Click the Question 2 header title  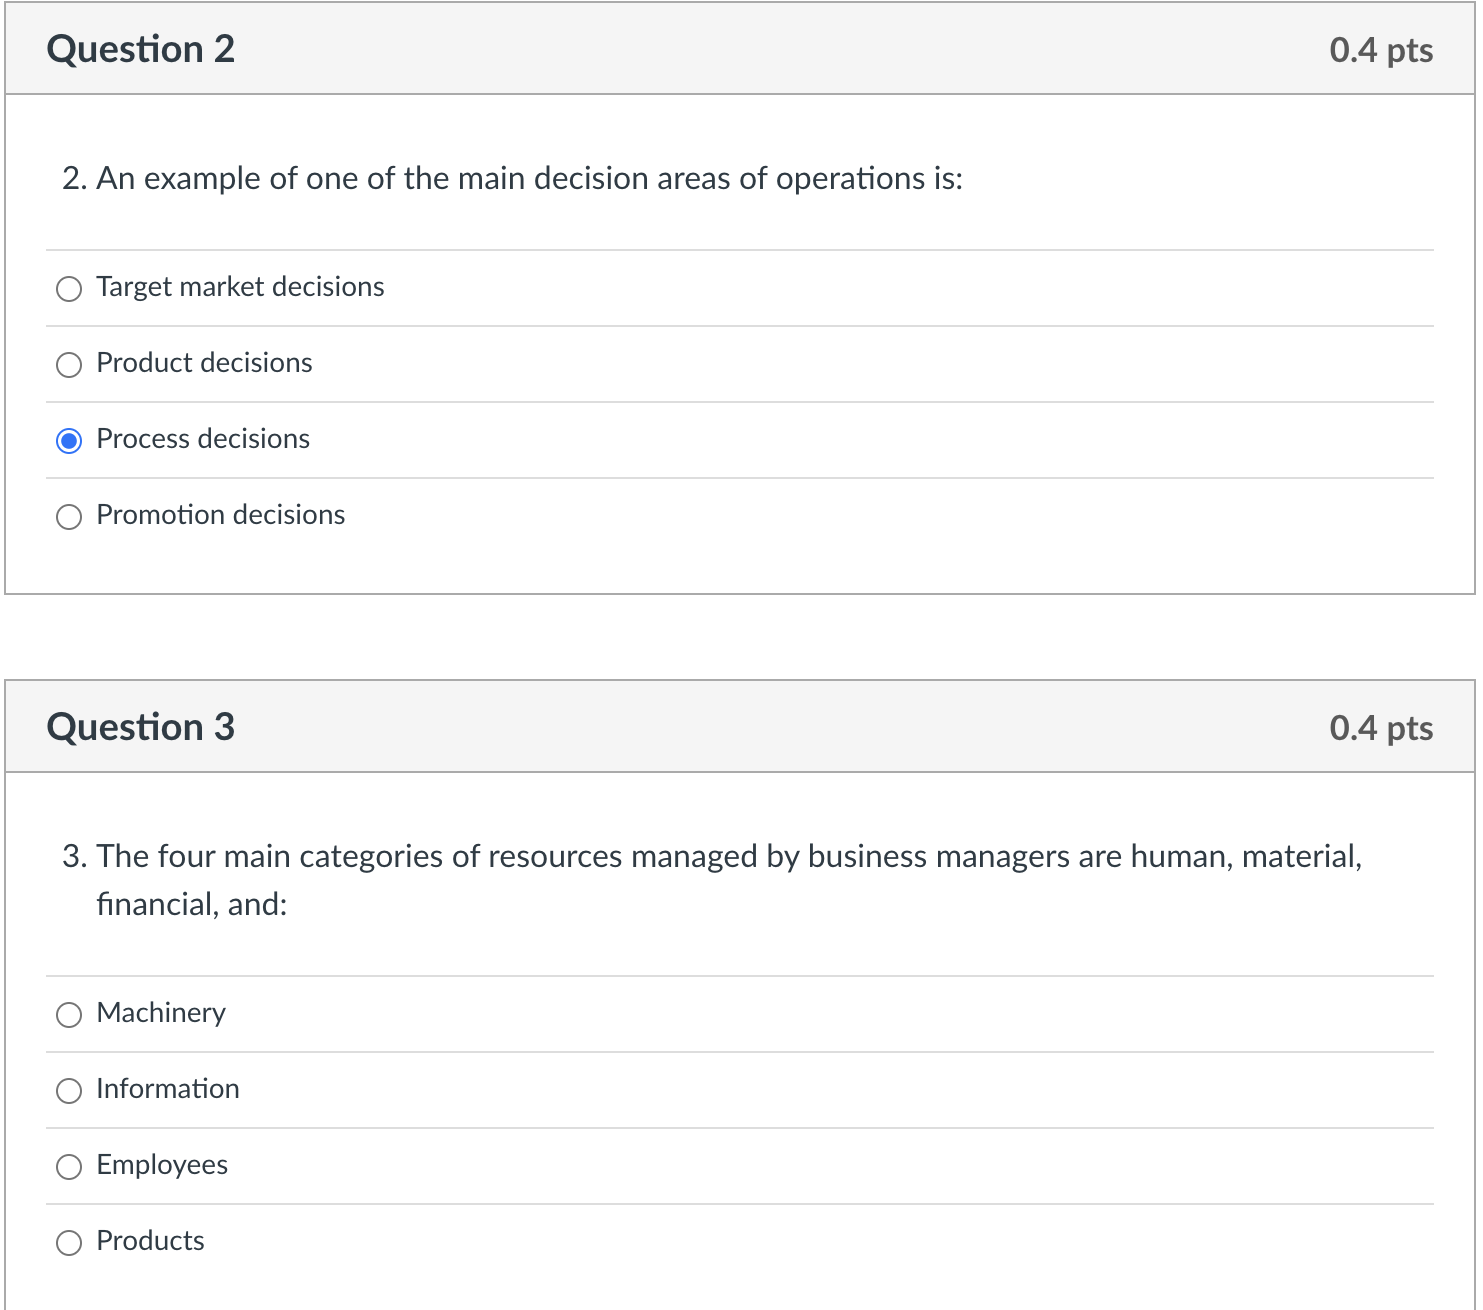click(x=141, y=49)
